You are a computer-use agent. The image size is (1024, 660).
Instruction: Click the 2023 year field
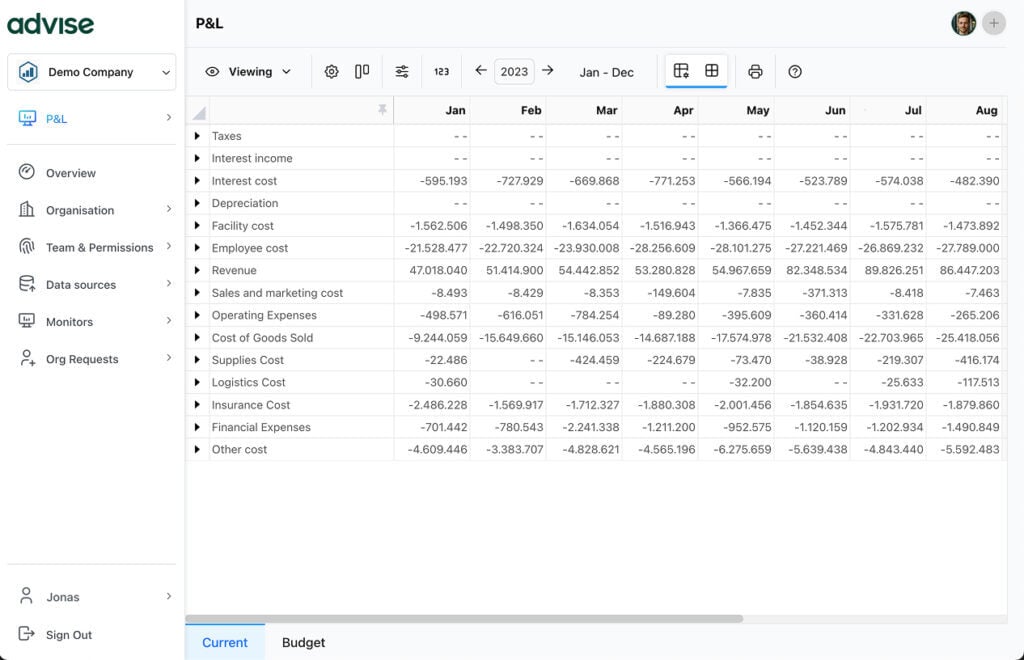(514, 72)
